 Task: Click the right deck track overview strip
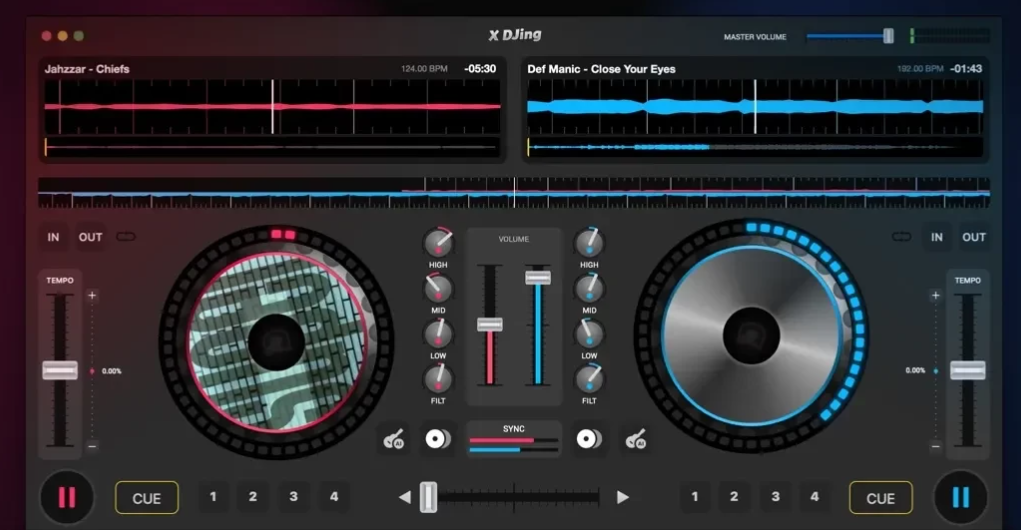(755, 147)
